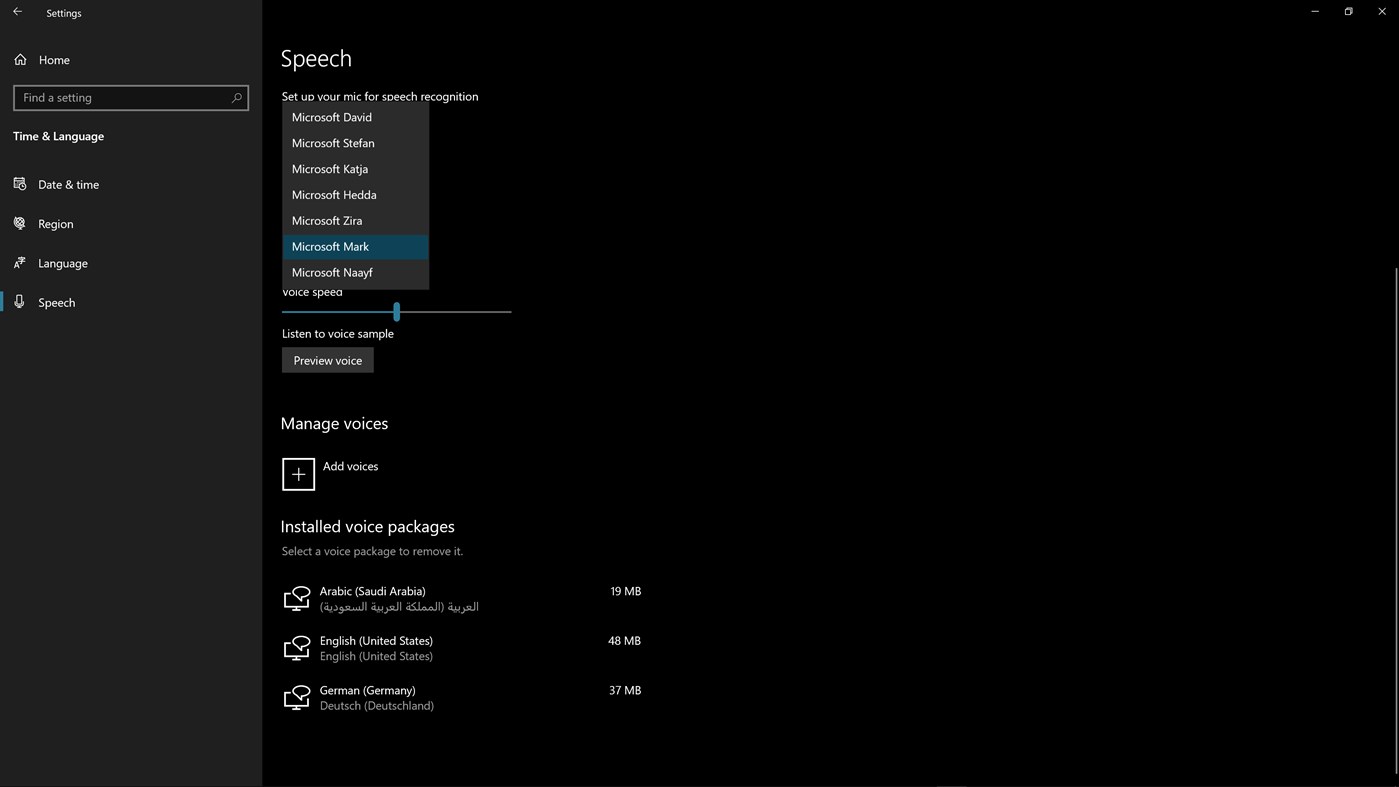Click the 48 MB size text

624,641
